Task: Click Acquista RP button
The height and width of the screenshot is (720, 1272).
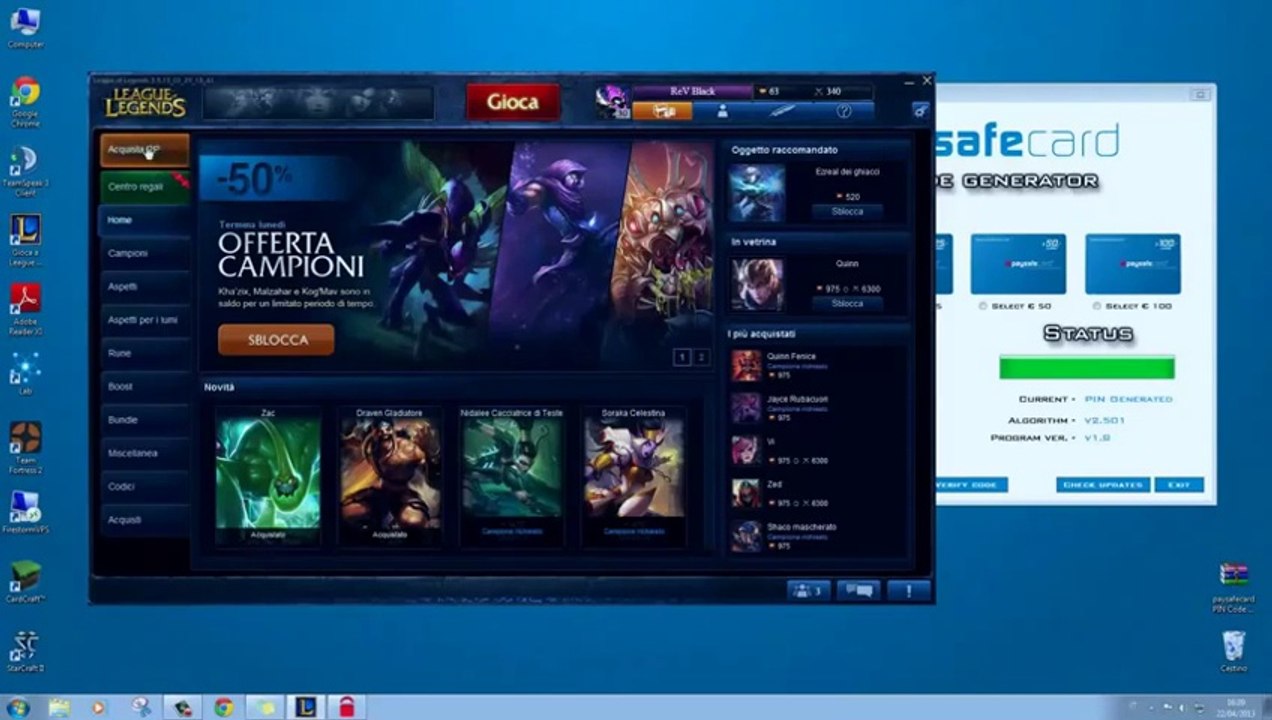Action: (x=145, y=150)
